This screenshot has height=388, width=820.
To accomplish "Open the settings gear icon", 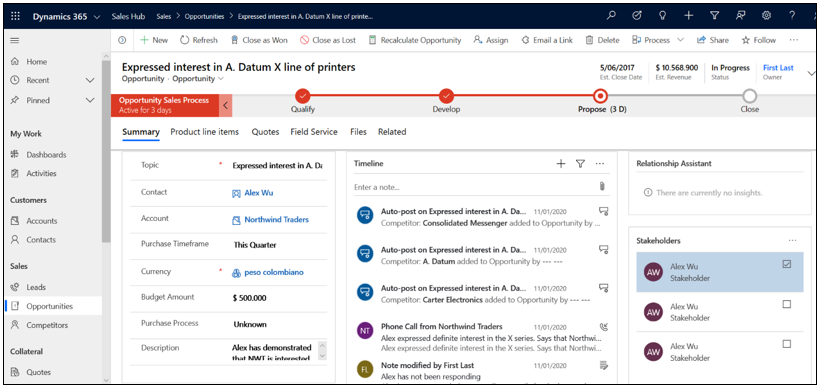I will 766,16.
